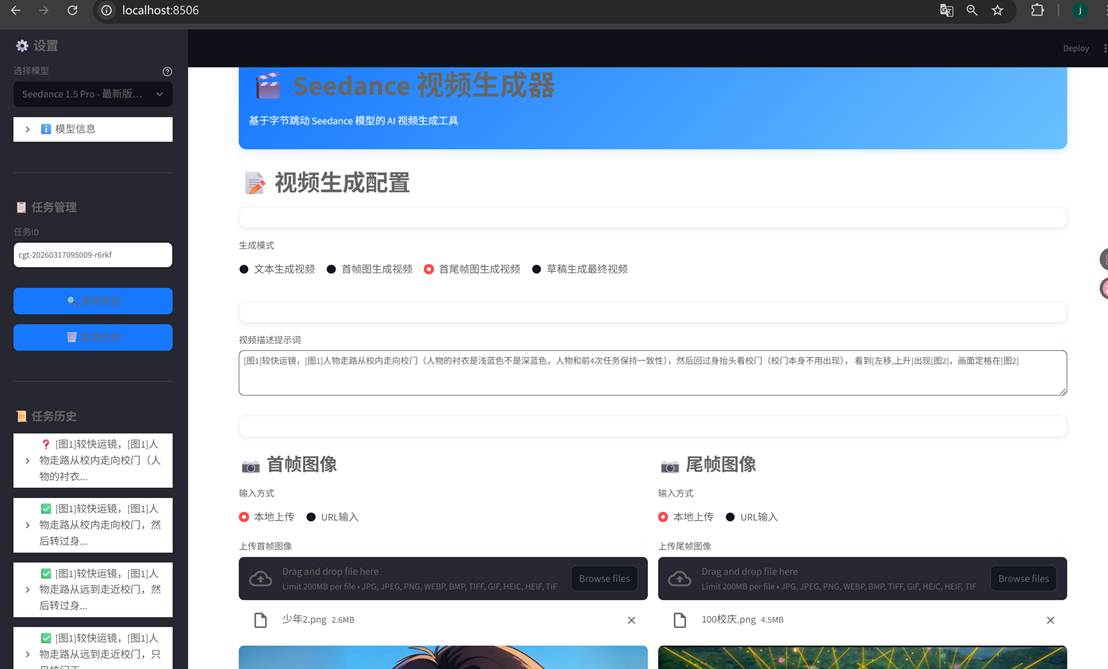
Task: Remove the uploaded file 少年2.png
Action: 632,620
